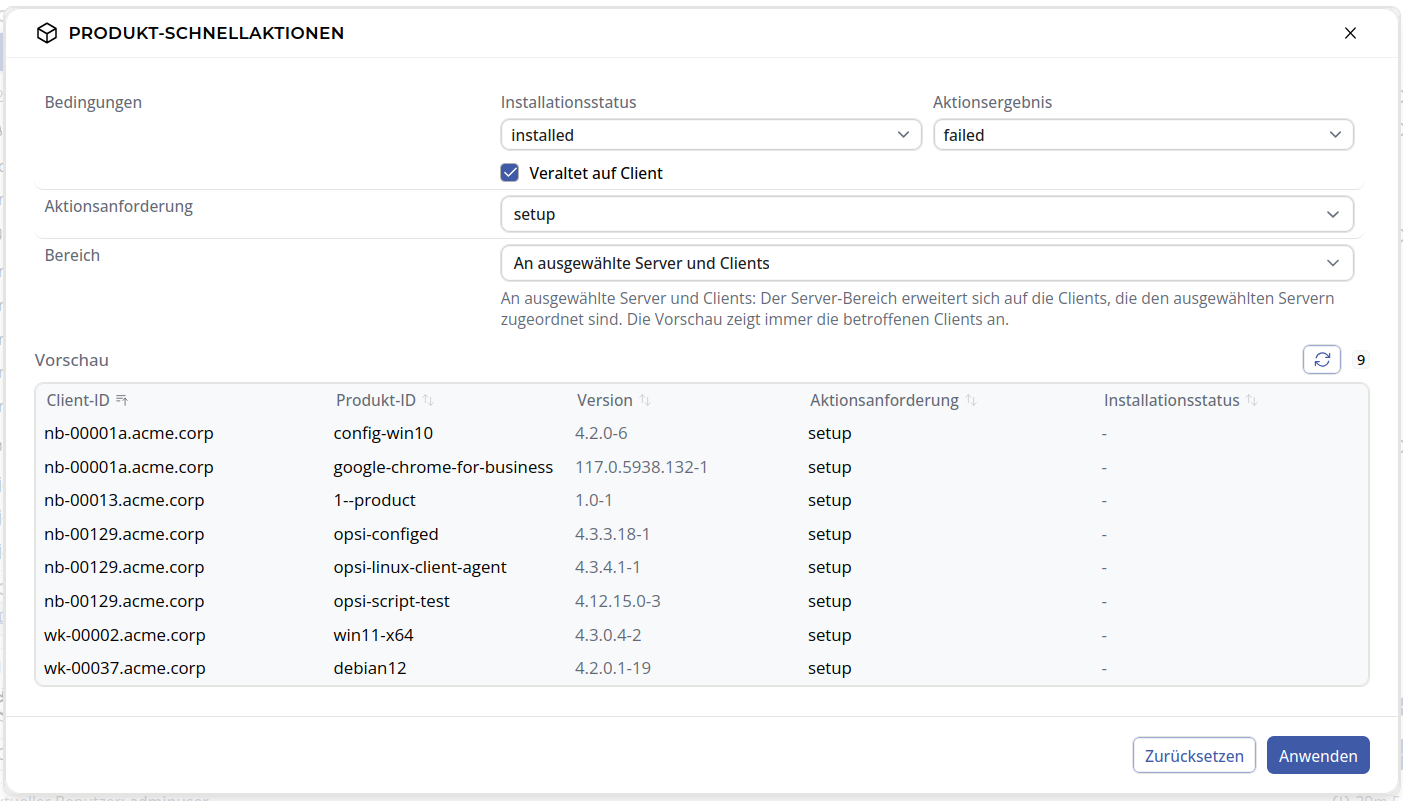Close the Produkt-Schnellaktionen dialog
Viewport: 1403px width, 801px height.
click(x=1350, y=33)
